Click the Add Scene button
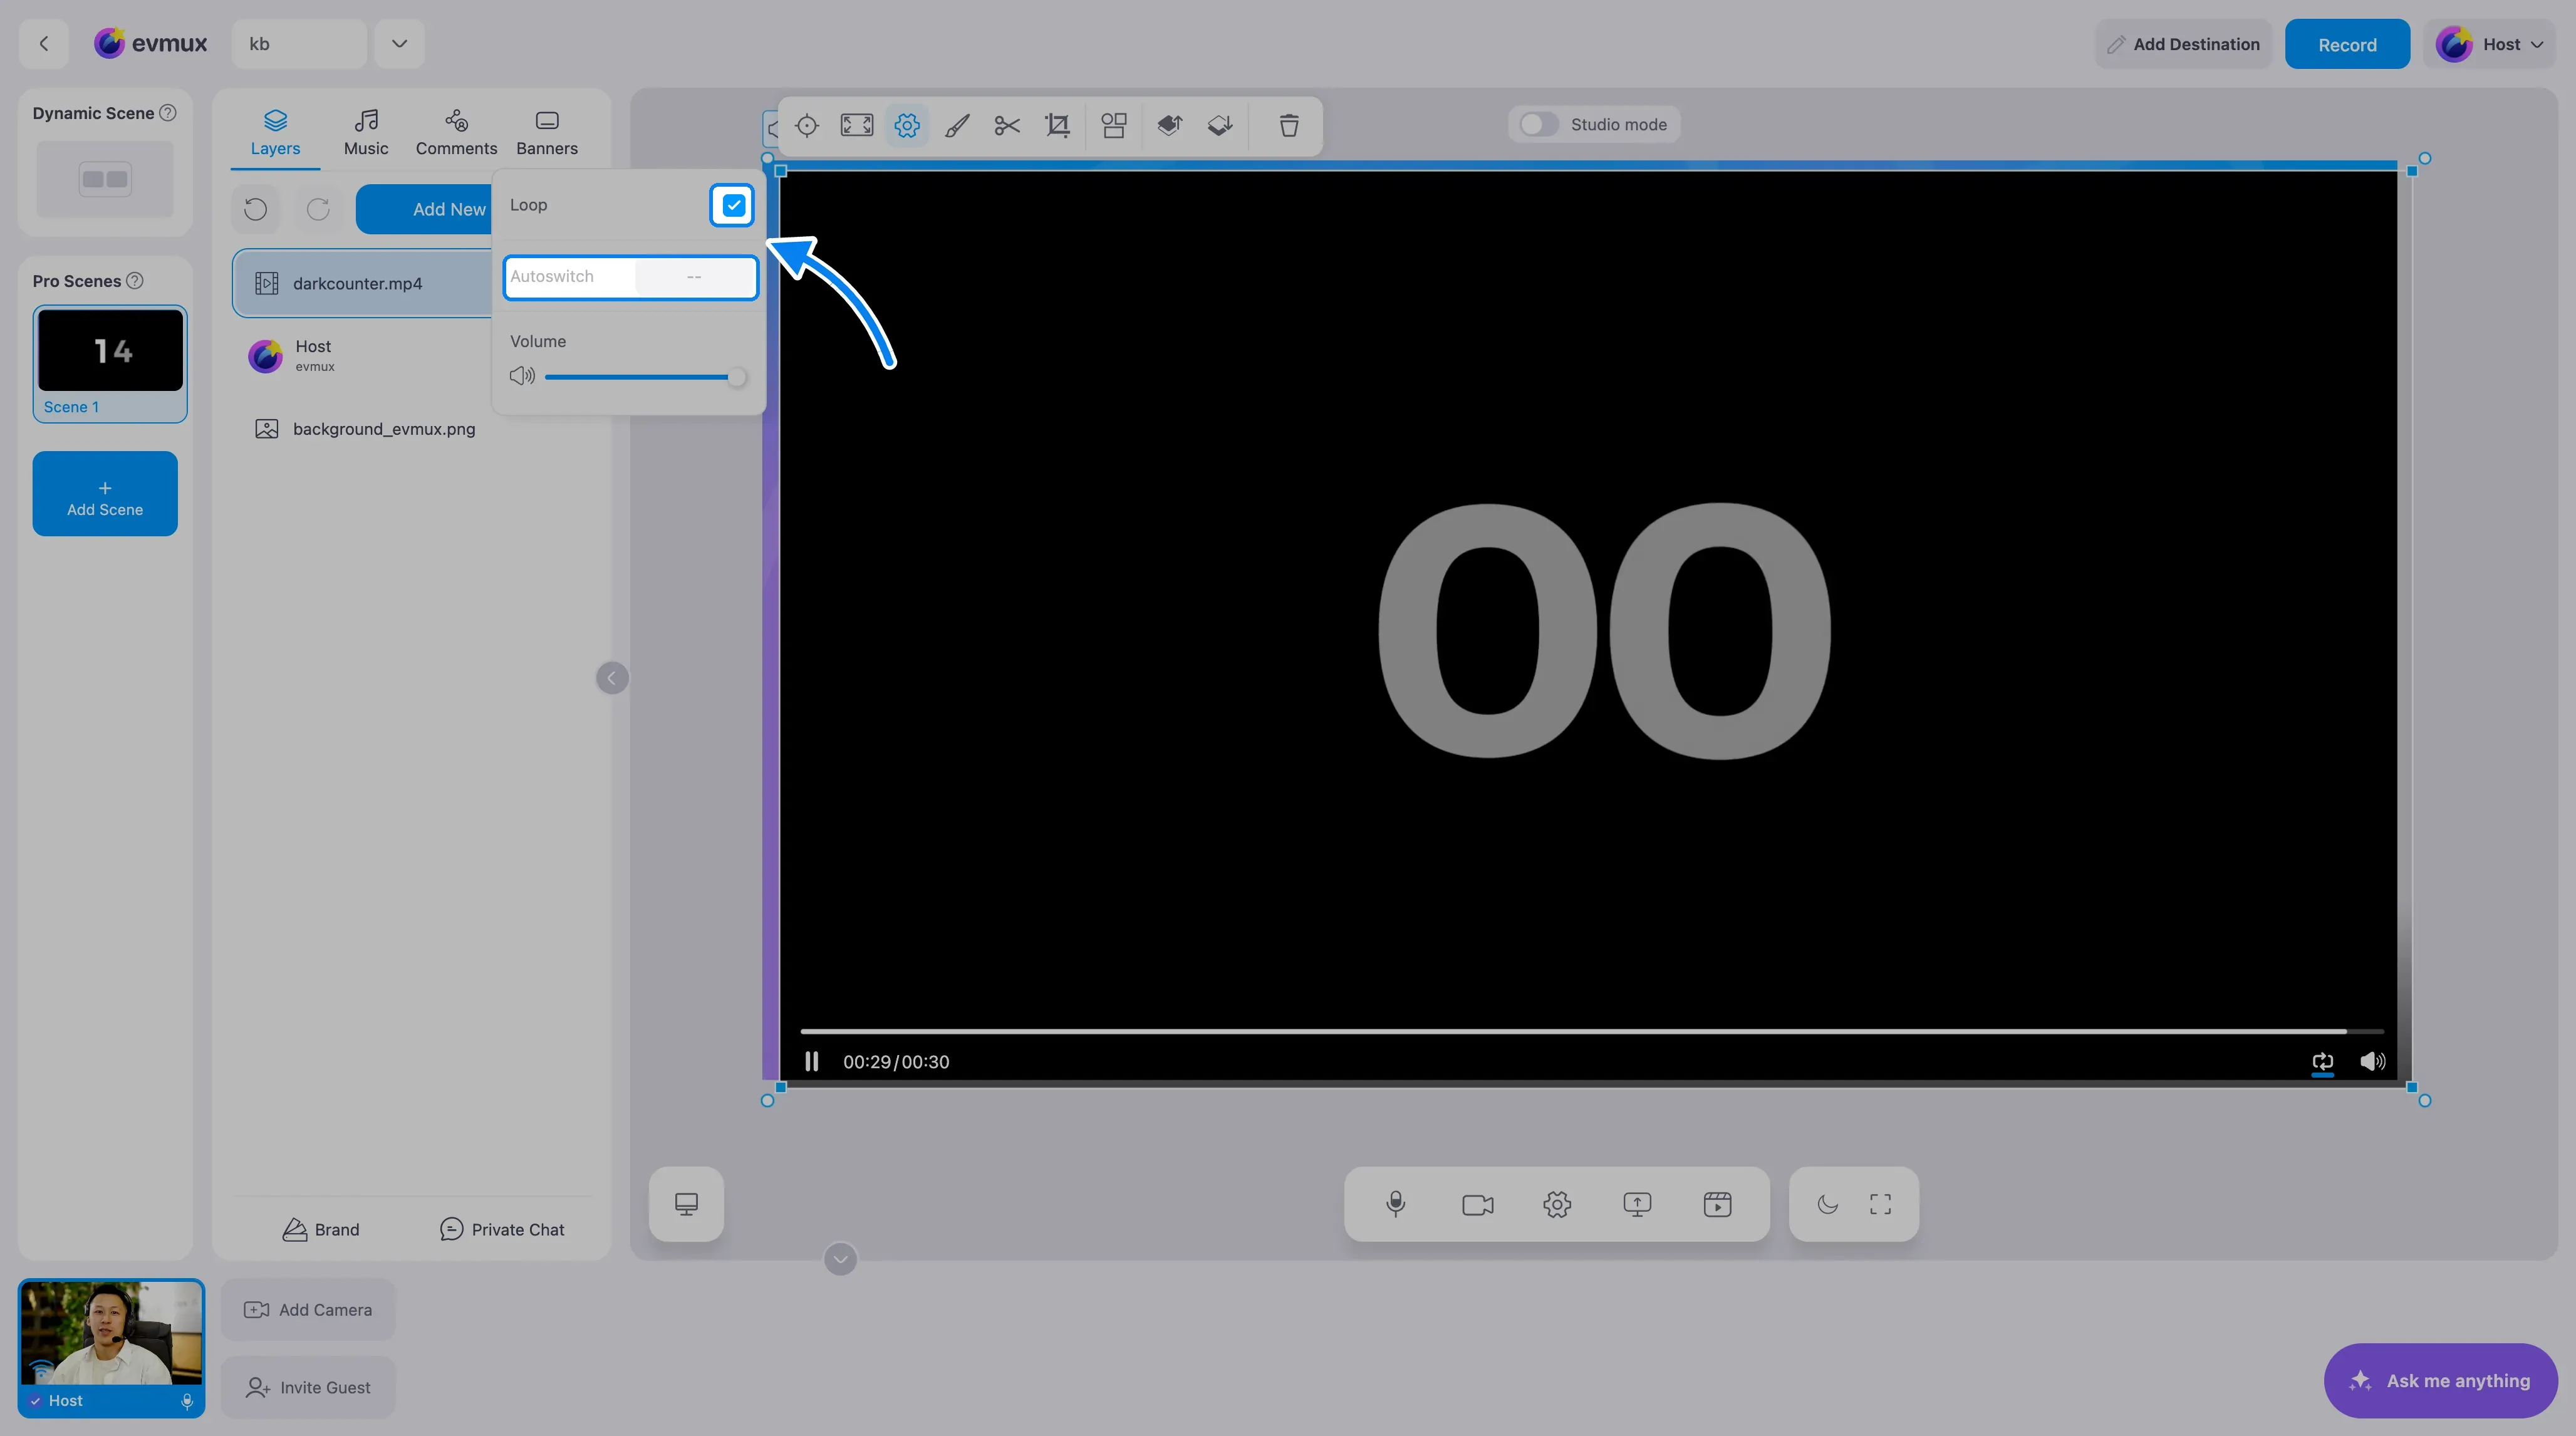Viewport: 2576px width, 1436px height. (105, 493)
